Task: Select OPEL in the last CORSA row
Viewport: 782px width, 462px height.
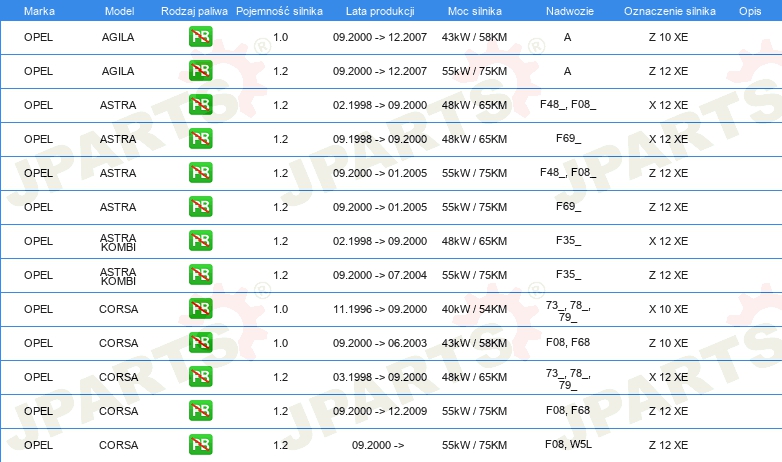Action: (x=38, y=445)
